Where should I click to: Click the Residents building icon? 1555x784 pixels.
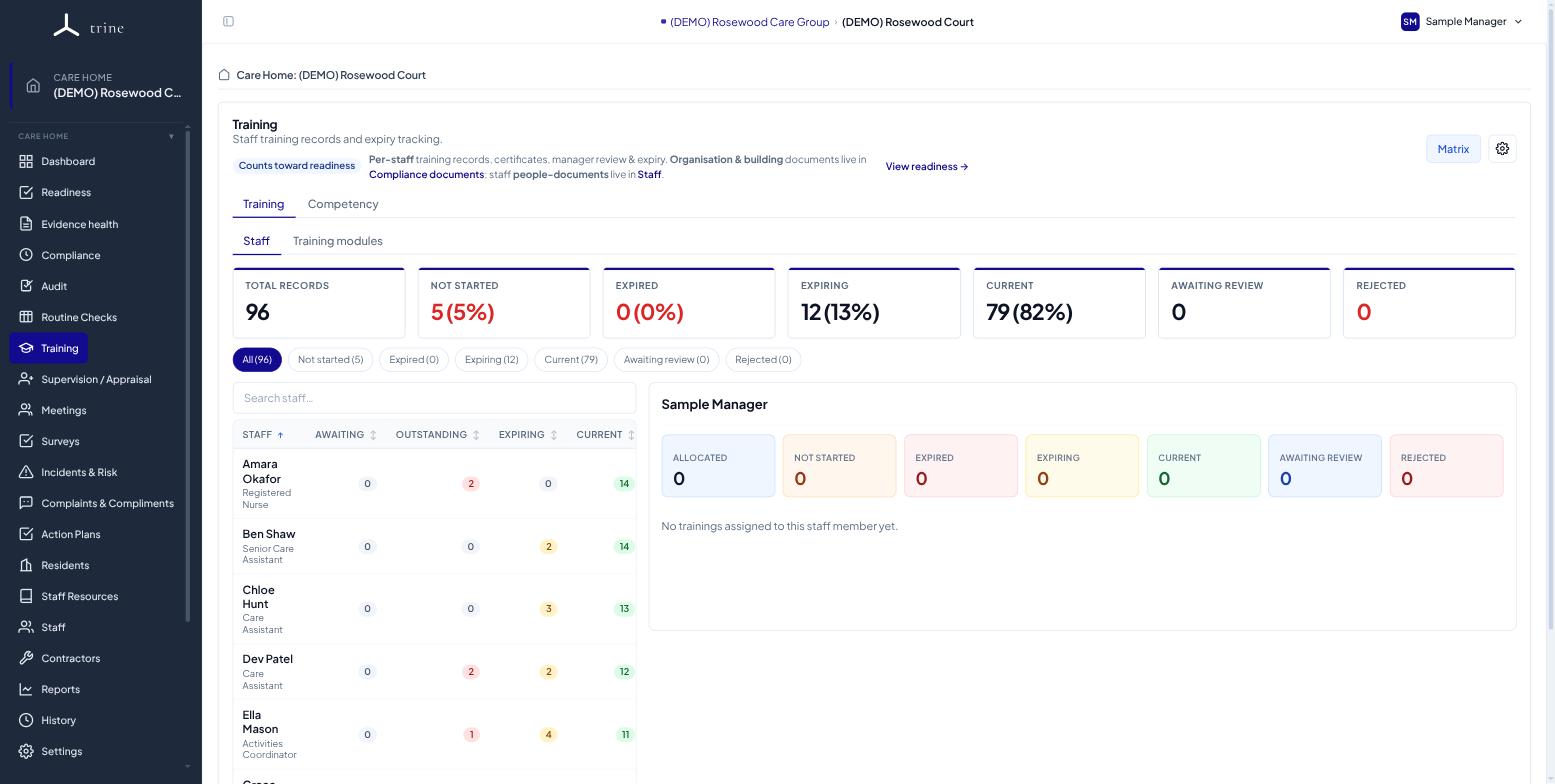[x=26, y=565]
